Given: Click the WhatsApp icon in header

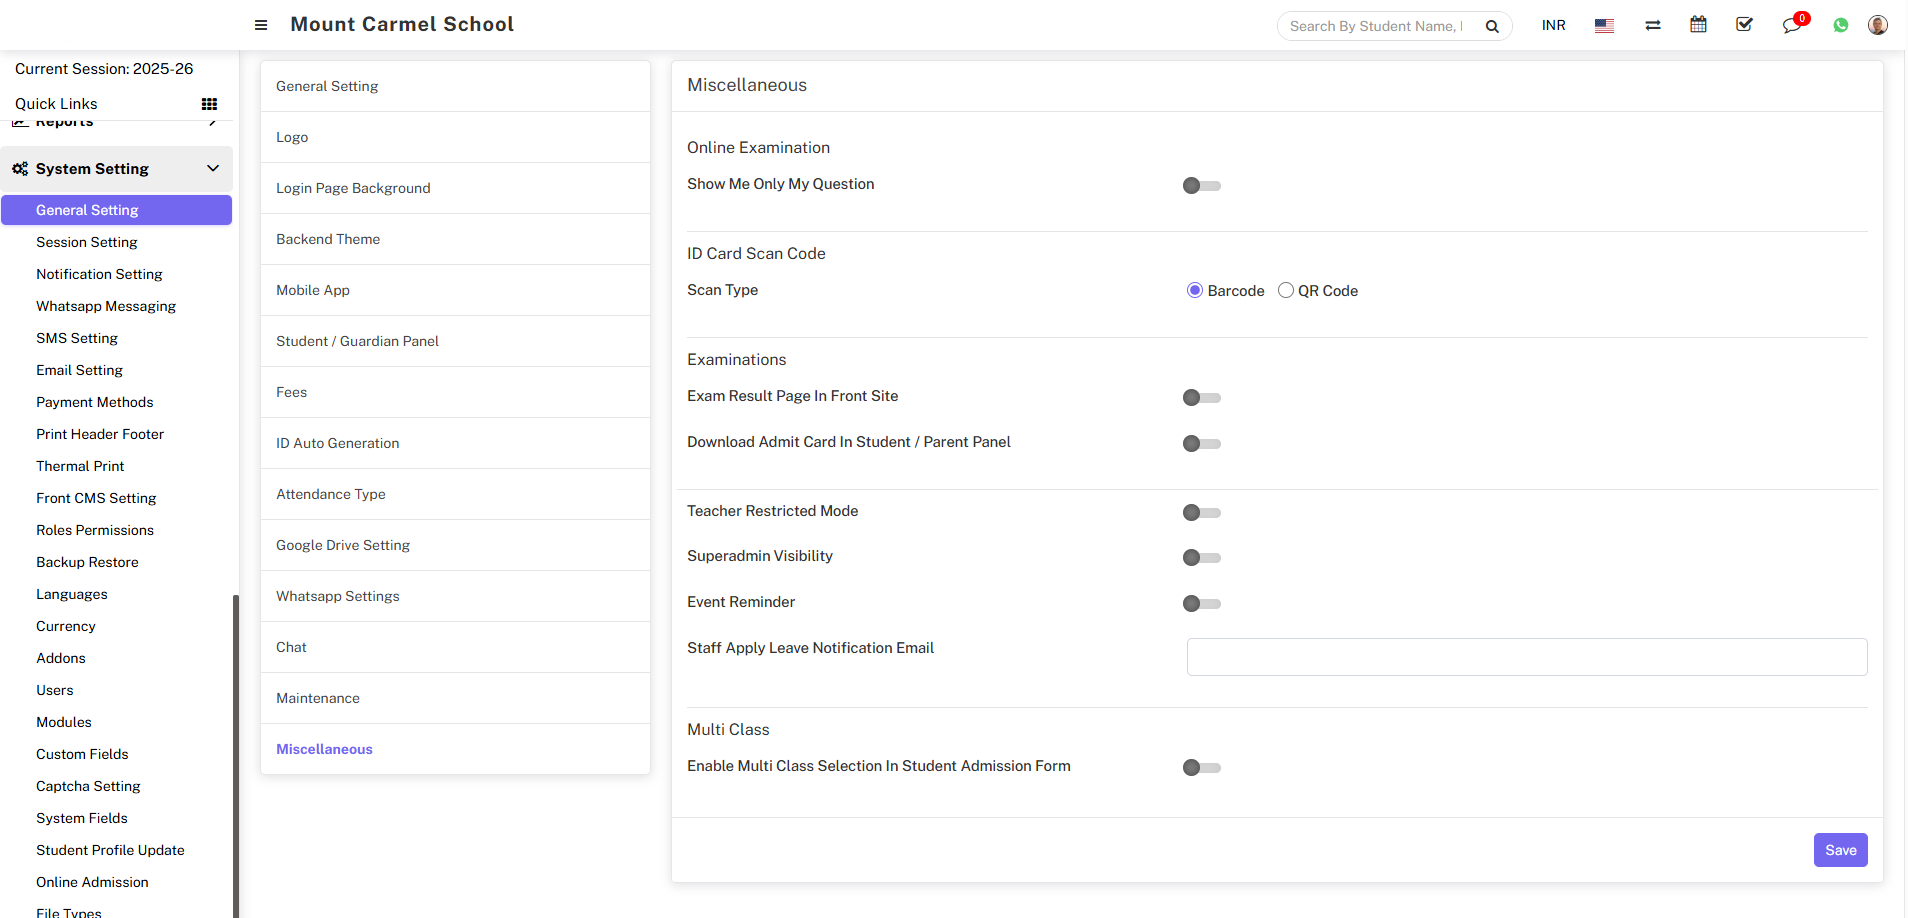Looking at the screenshot, I should 1840,26.
